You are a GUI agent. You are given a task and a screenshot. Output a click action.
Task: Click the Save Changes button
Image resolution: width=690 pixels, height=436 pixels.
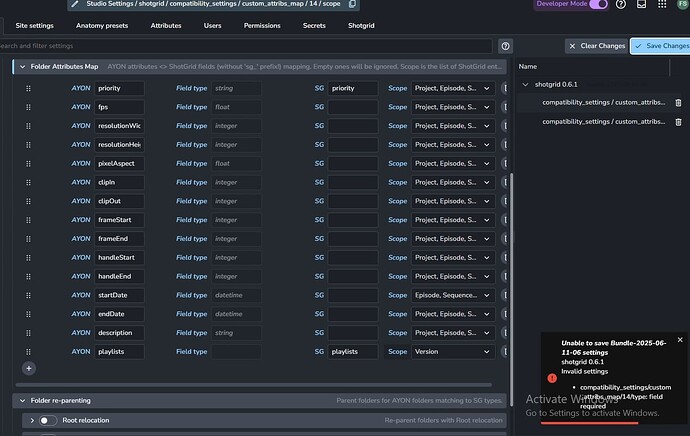[661, 46]
